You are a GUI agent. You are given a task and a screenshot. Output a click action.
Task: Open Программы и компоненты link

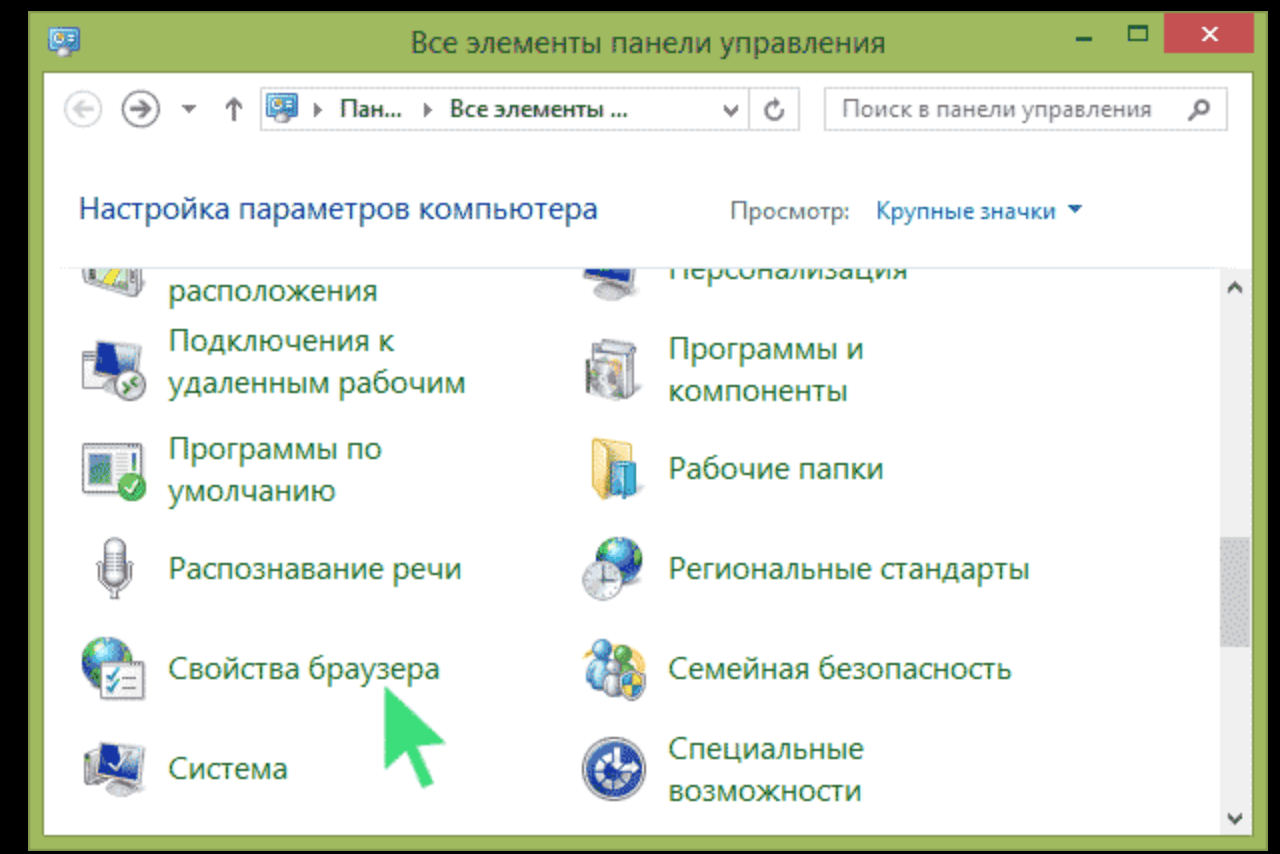click(766, 370)
